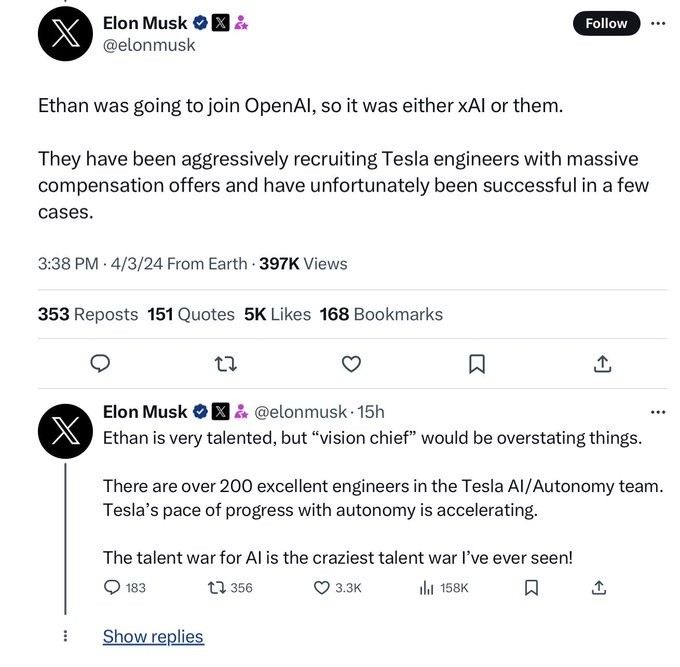Reply to the main post
Viewport: 680px width, 667px height.
pyautogui.click(x=100, y=364)
